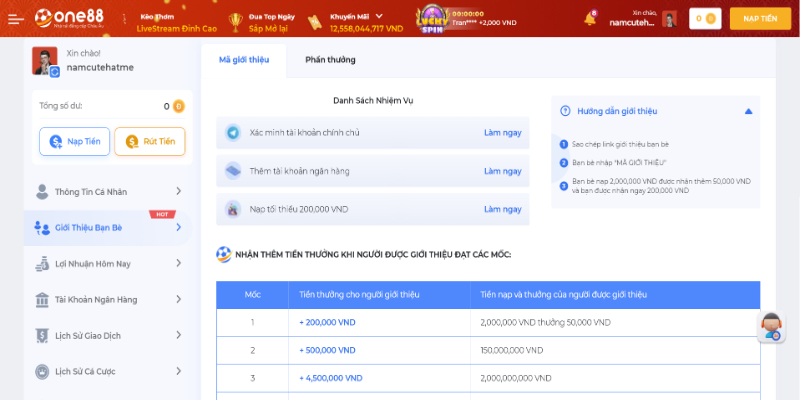Screen dimensions: 800x400
Task: Click the coin icon beside Tổng số dư
Action: [x=179, y=107]
